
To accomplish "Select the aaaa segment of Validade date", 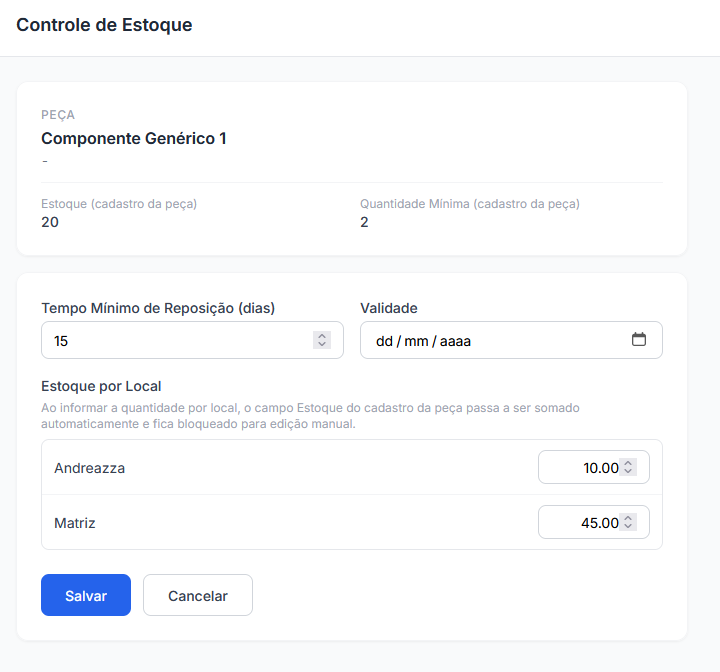I will pyautogui.click(x=455, y=341).
